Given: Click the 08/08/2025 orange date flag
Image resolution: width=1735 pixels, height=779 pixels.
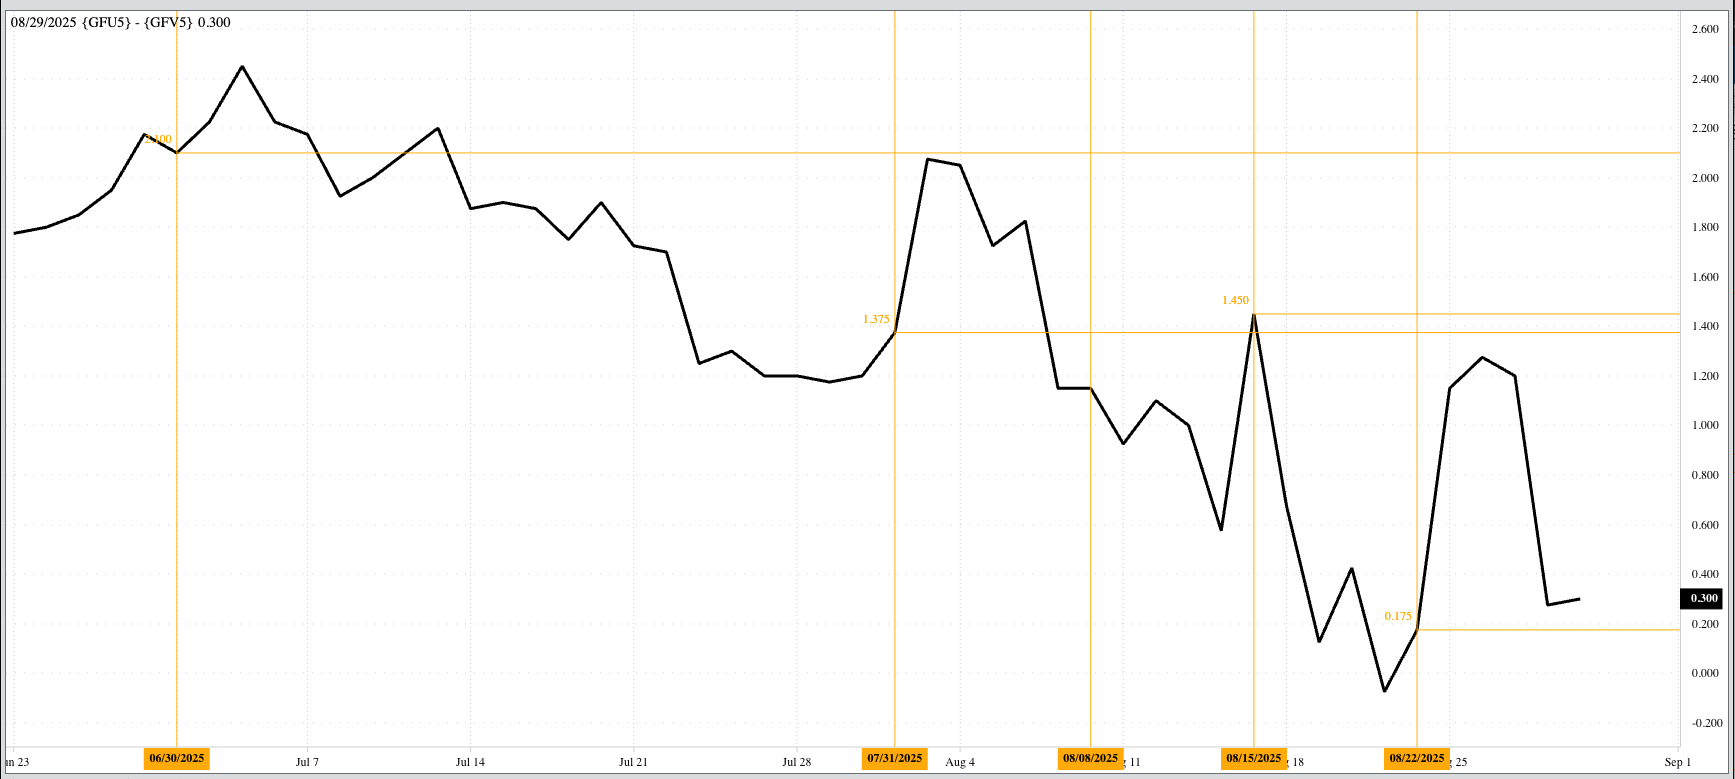Looking at the screenshot, I should tap(1091, 758).
